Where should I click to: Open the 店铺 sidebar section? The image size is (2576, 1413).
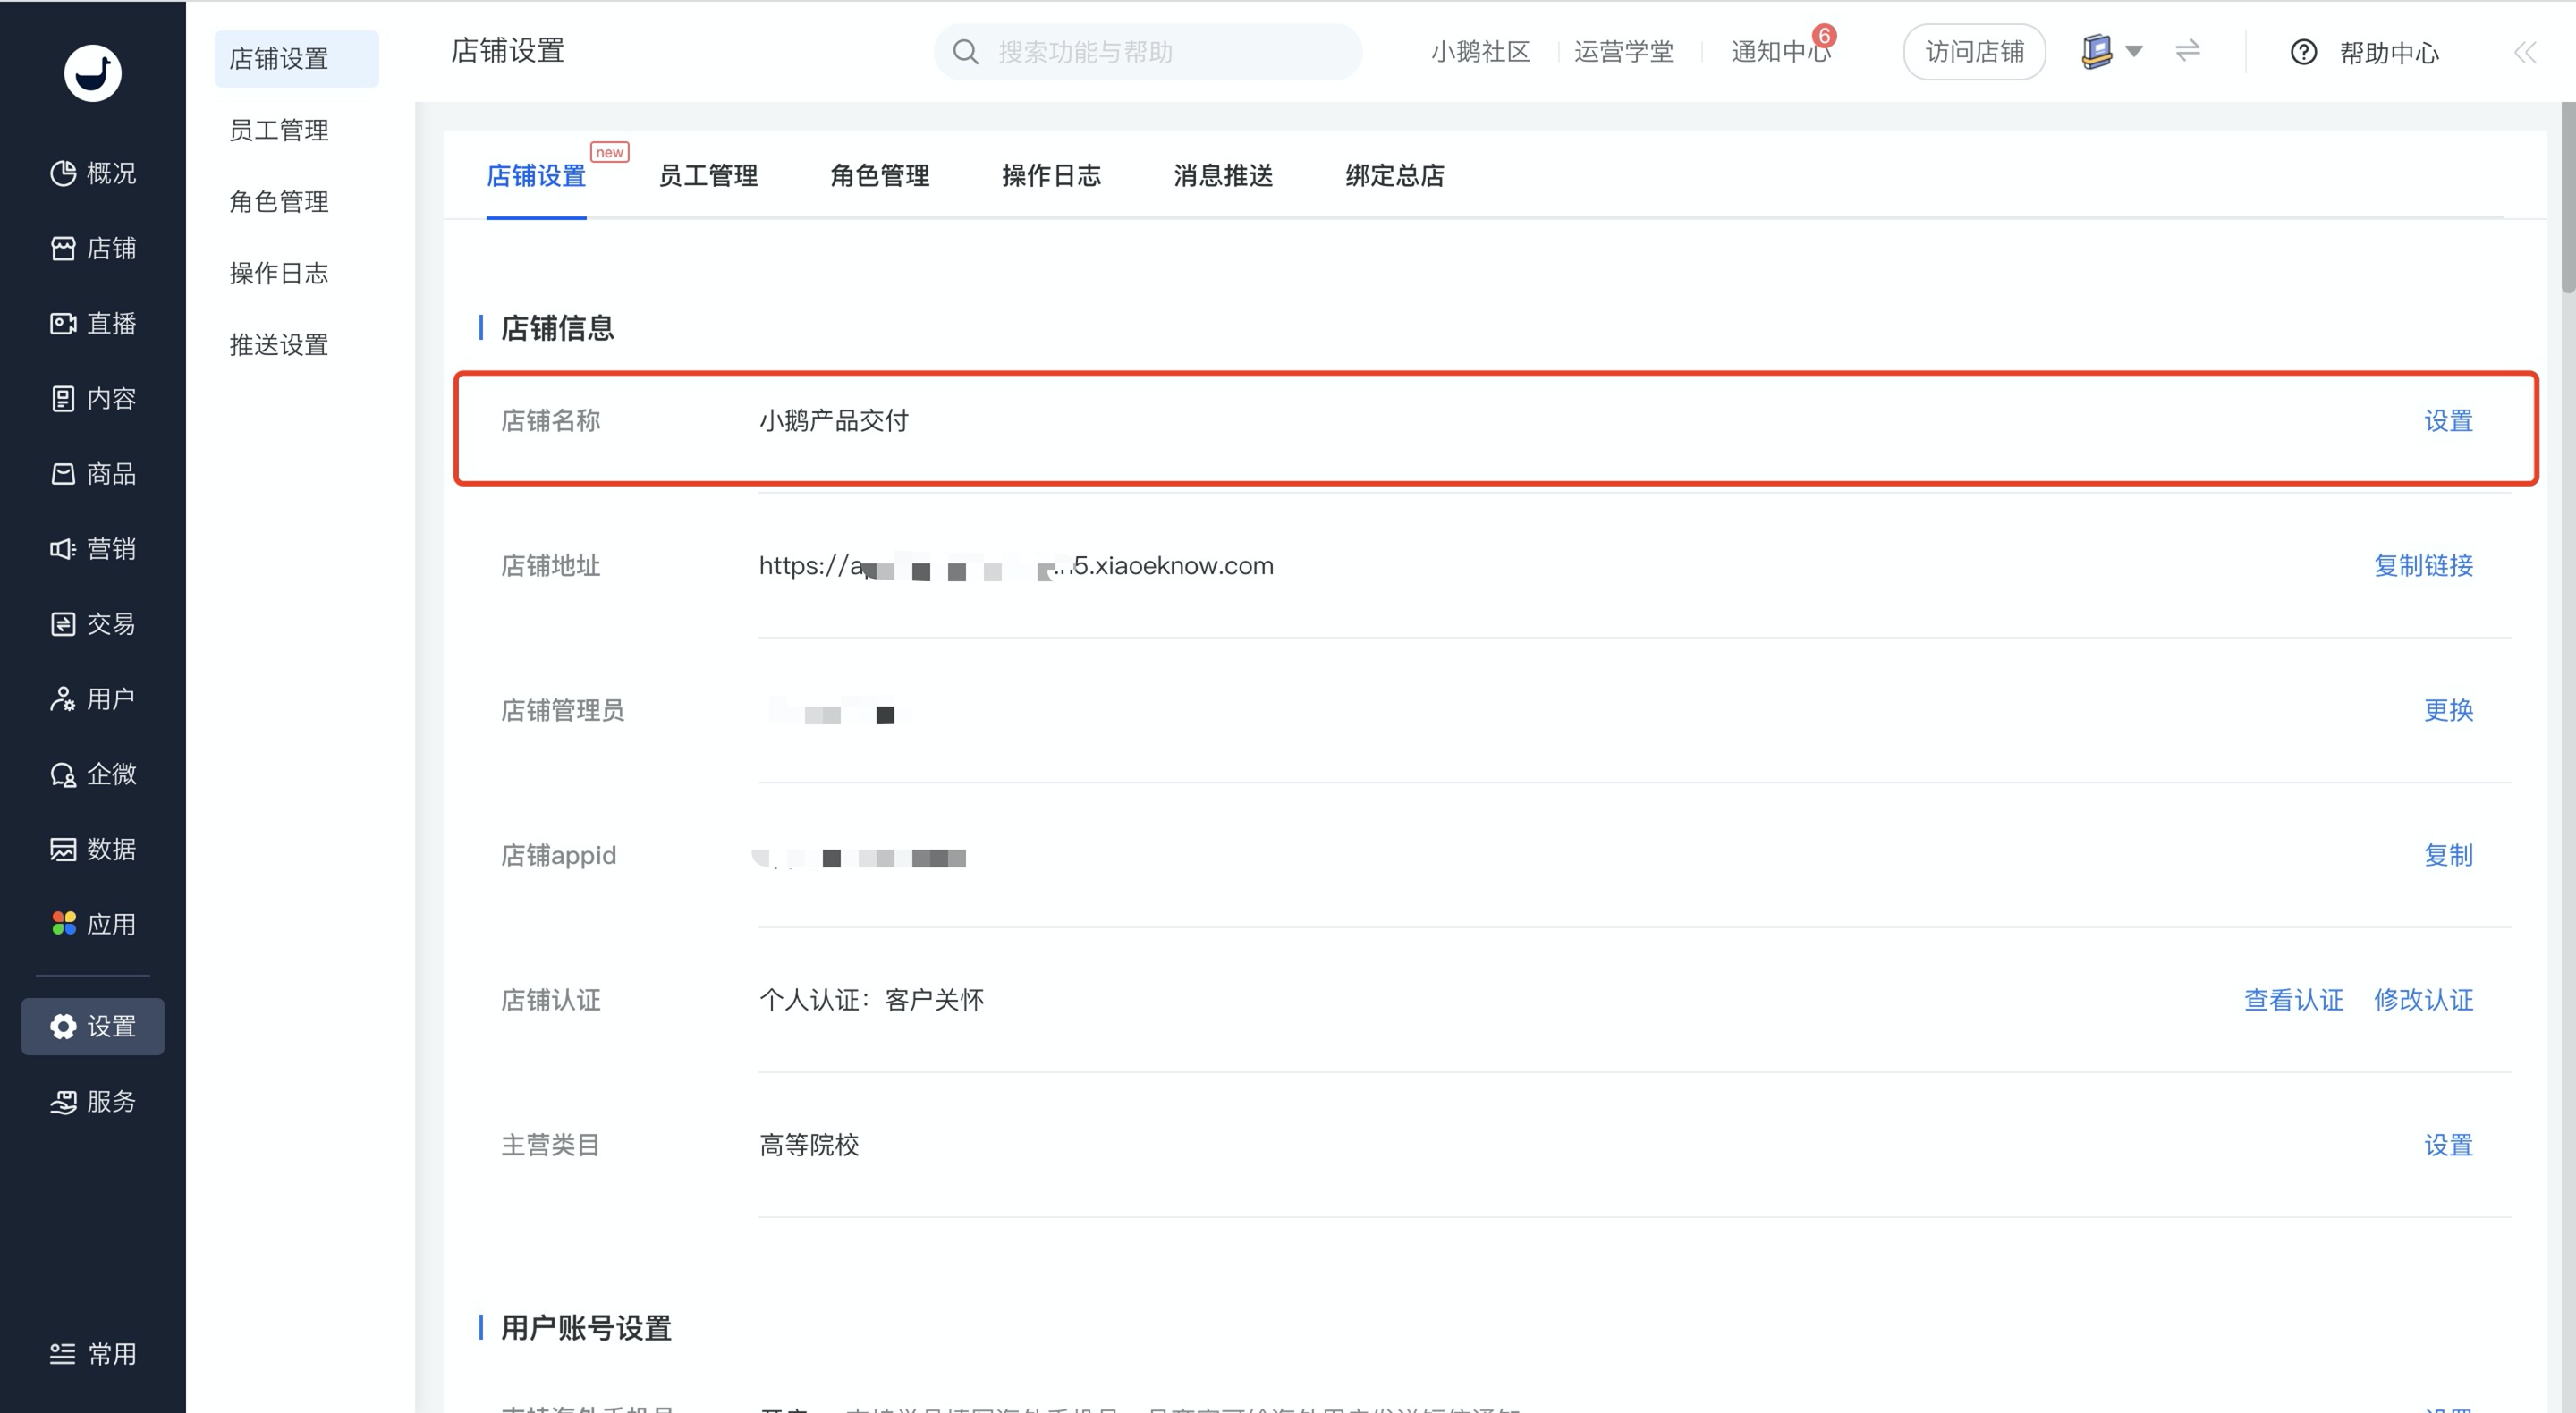pos(93,248)
